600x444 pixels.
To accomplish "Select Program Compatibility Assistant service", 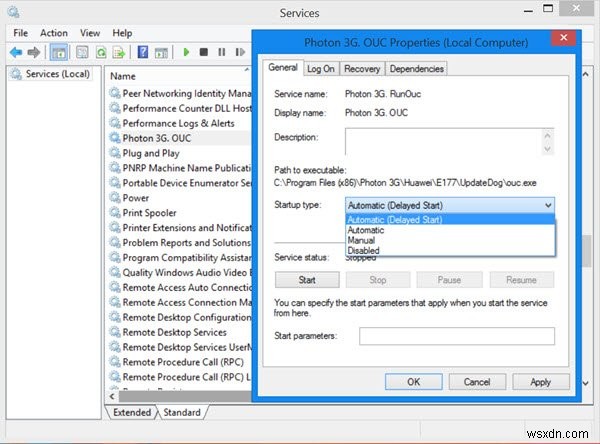I will [x=180, y=258].
